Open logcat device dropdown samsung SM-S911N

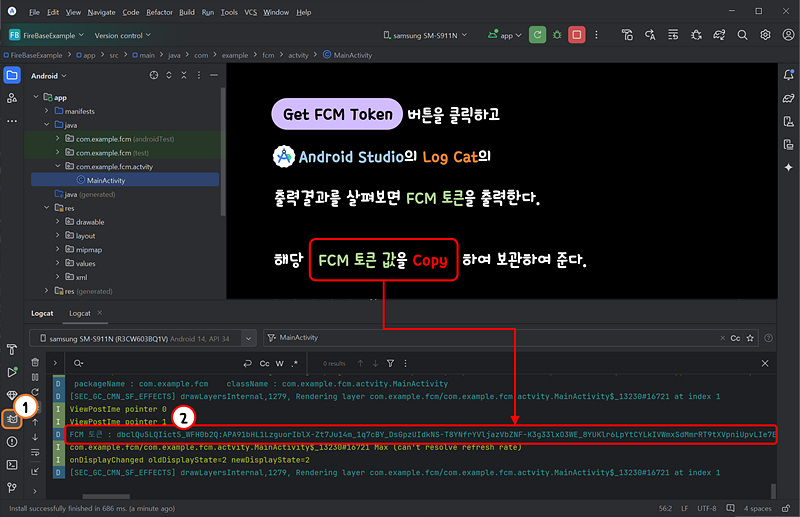tap(142, 338)
